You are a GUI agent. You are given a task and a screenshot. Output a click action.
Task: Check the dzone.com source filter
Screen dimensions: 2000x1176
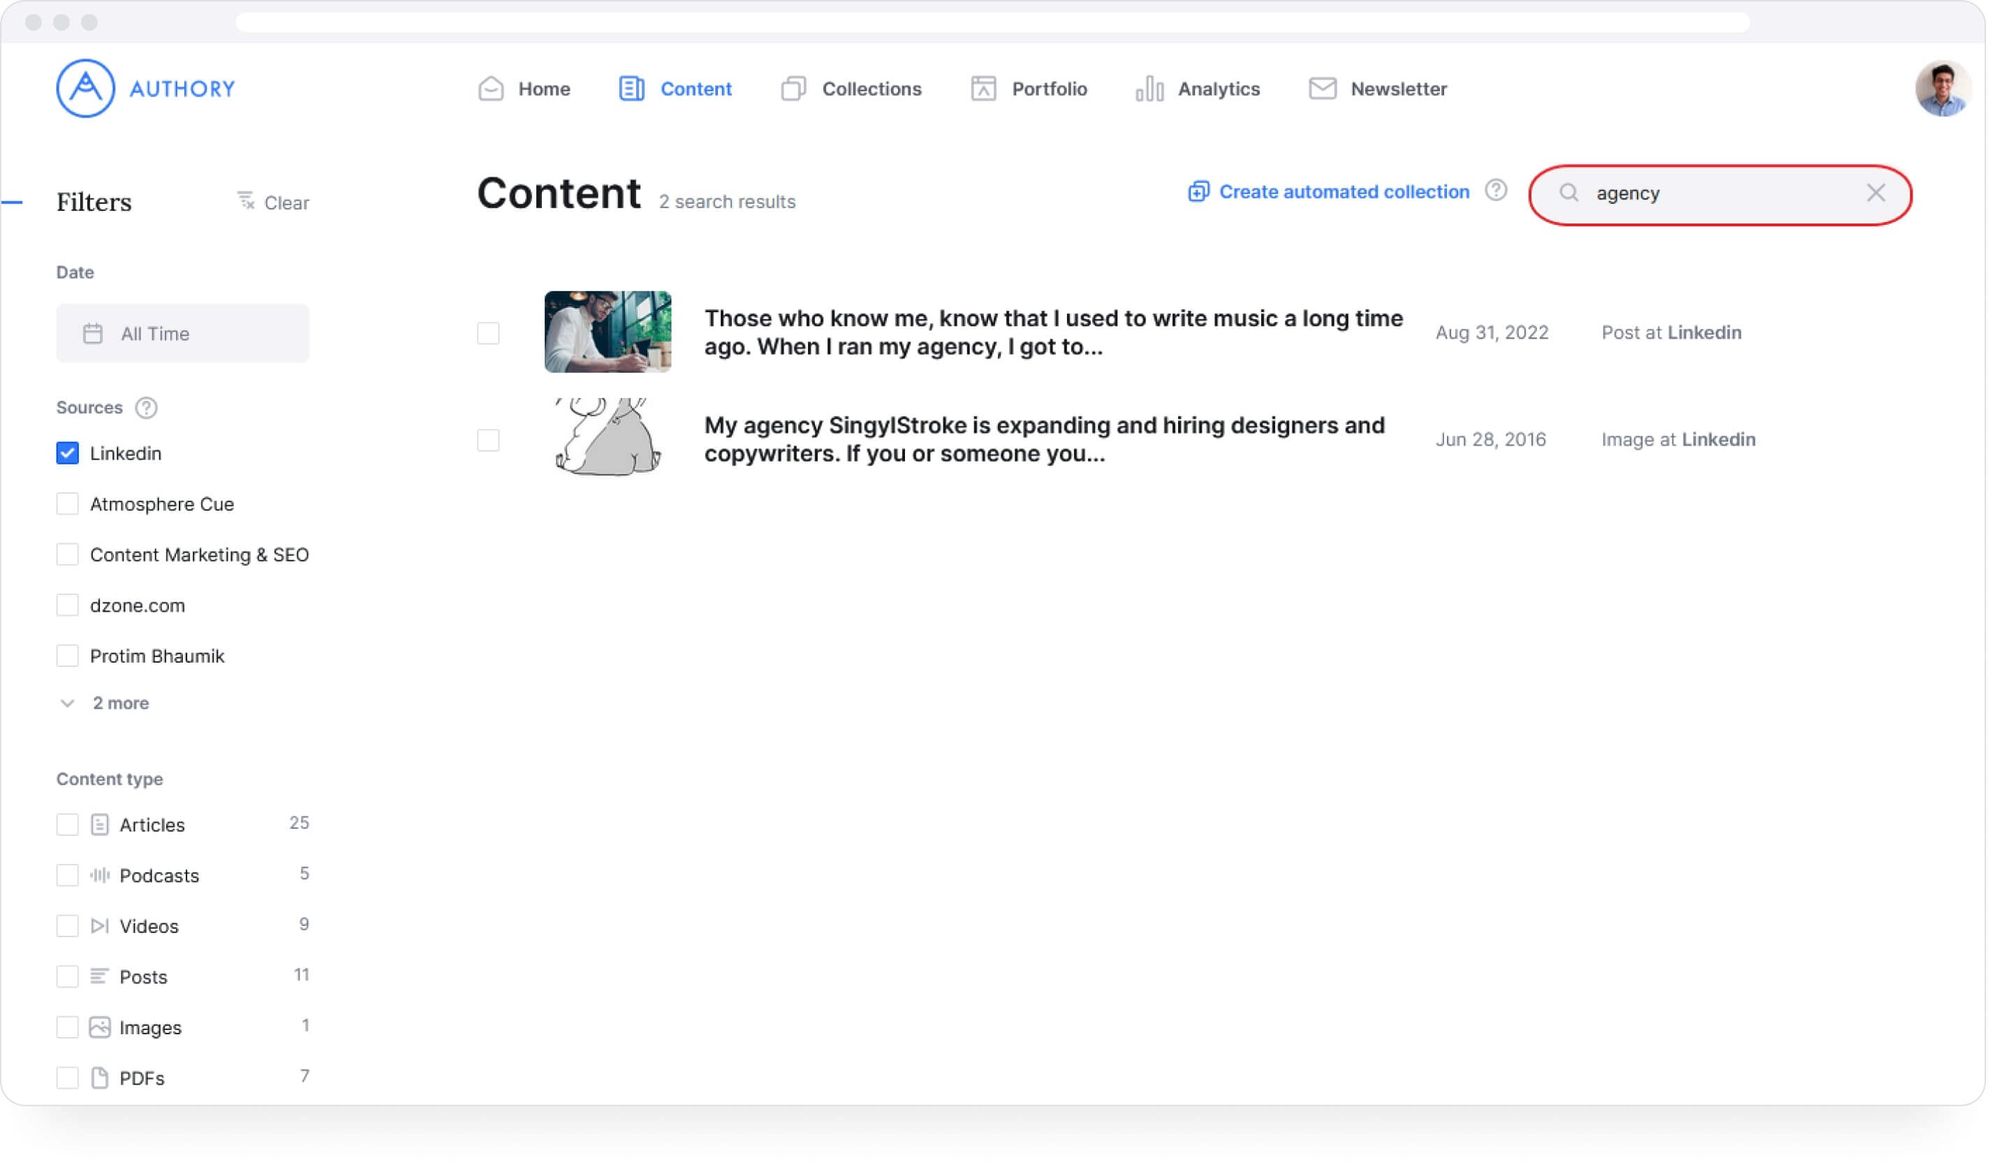click(67, 605)
